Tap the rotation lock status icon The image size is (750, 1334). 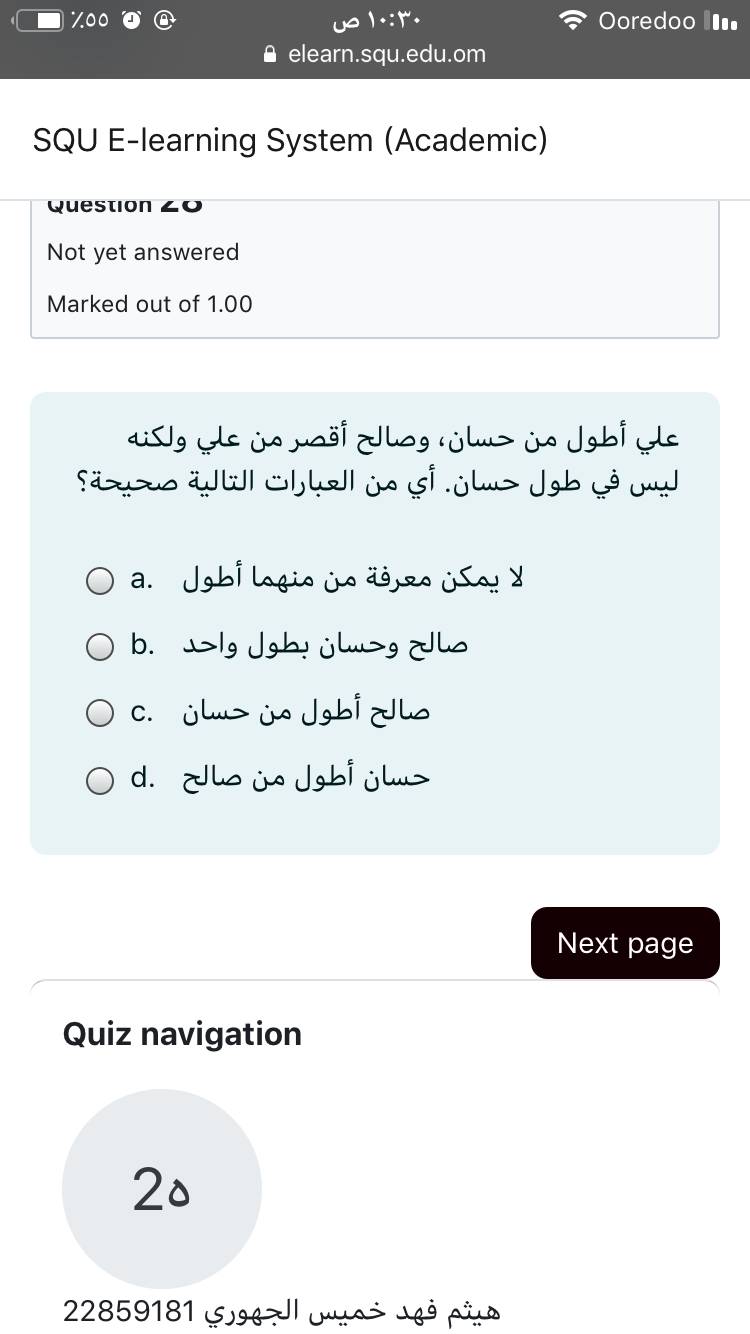click(x=166, y=21)
